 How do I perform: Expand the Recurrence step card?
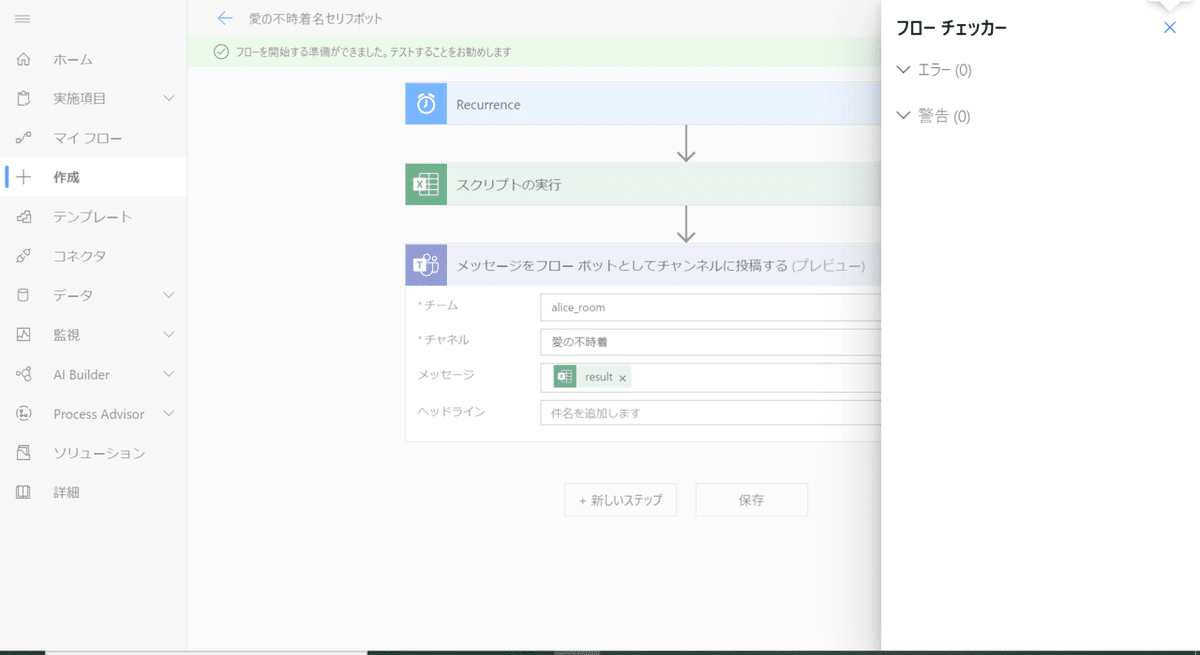tap(643, 104)
